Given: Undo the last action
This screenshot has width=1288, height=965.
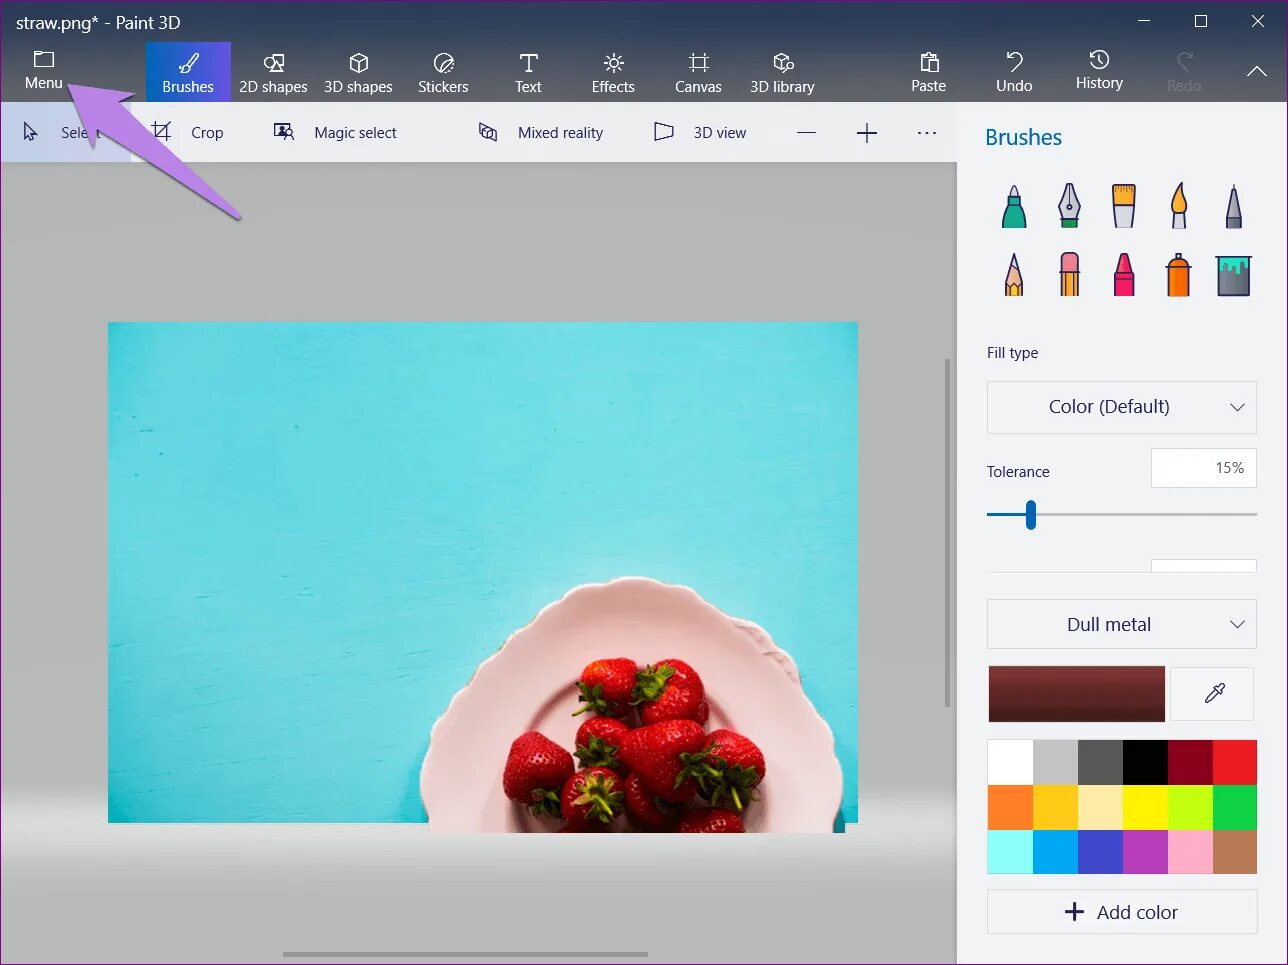Looking at the screenshot, I should tap(1014, 72).
